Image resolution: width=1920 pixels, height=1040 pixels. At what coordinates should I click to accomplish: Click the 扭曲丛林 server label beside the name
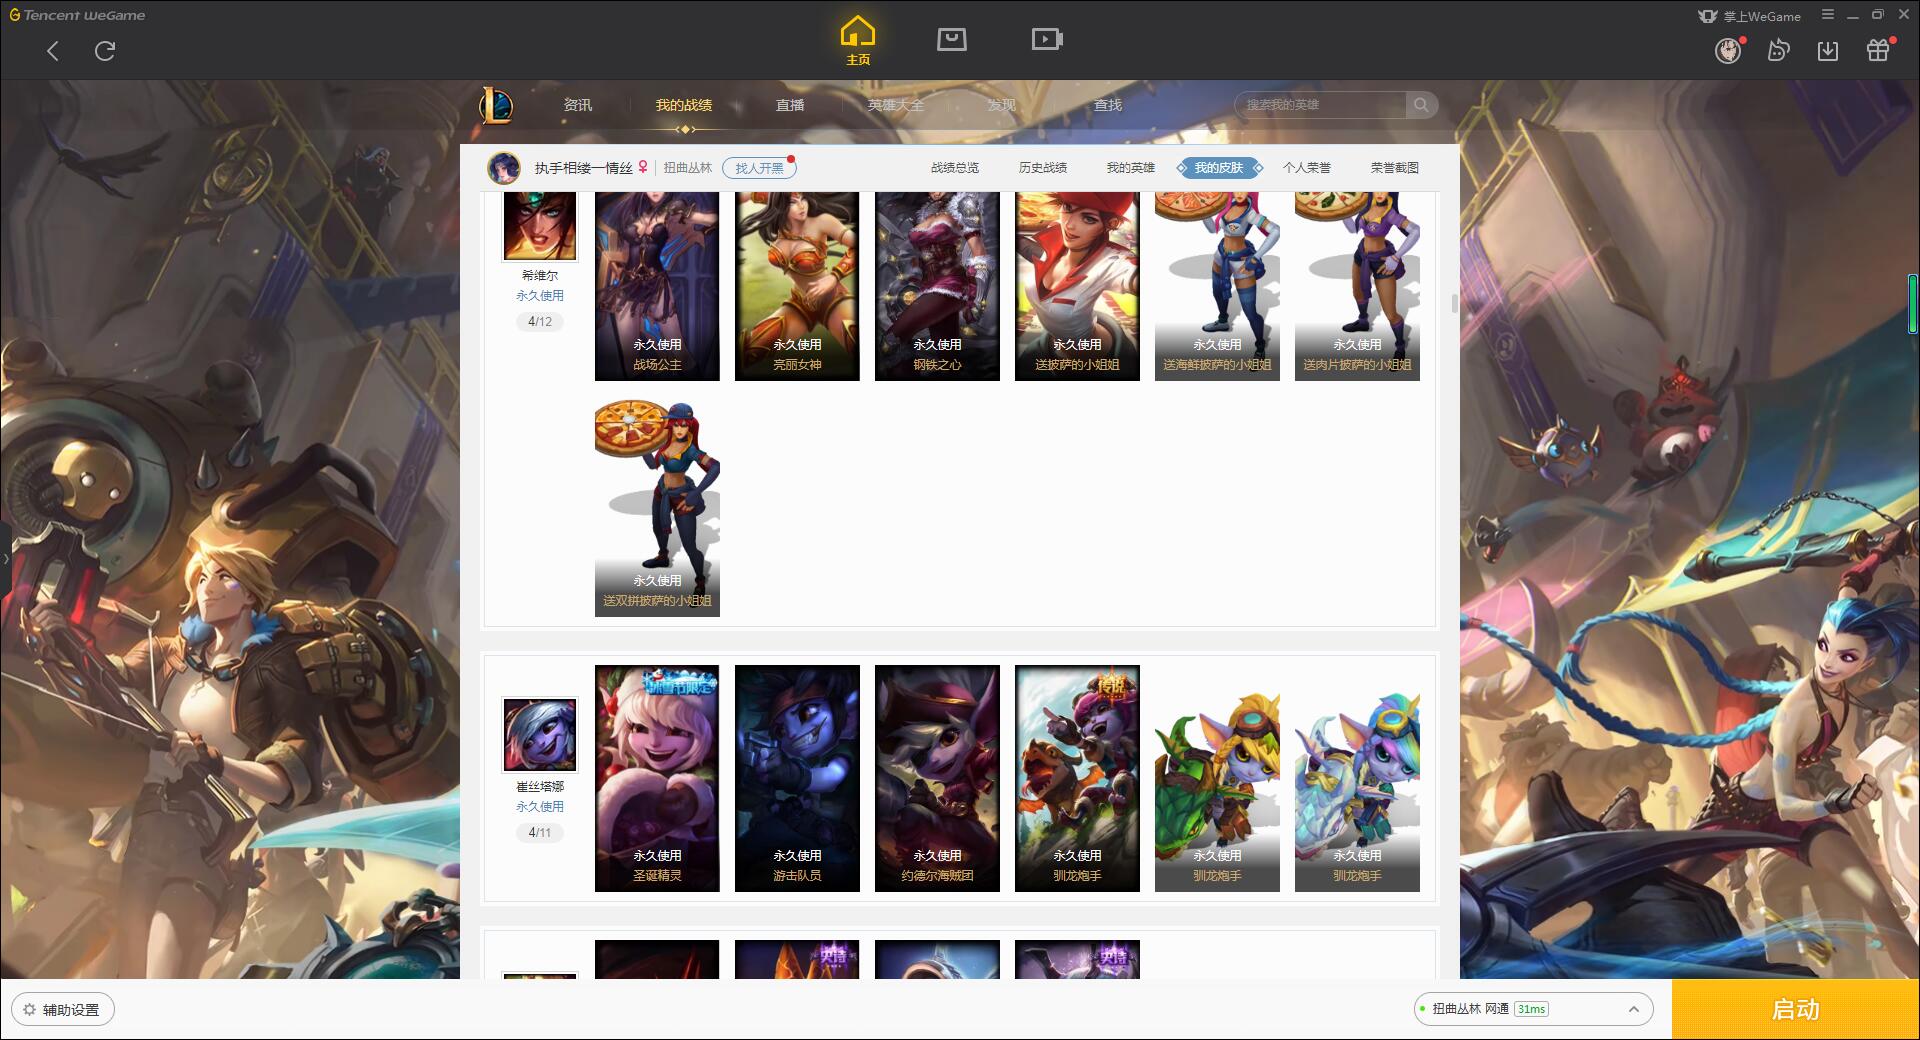(688, 168)
